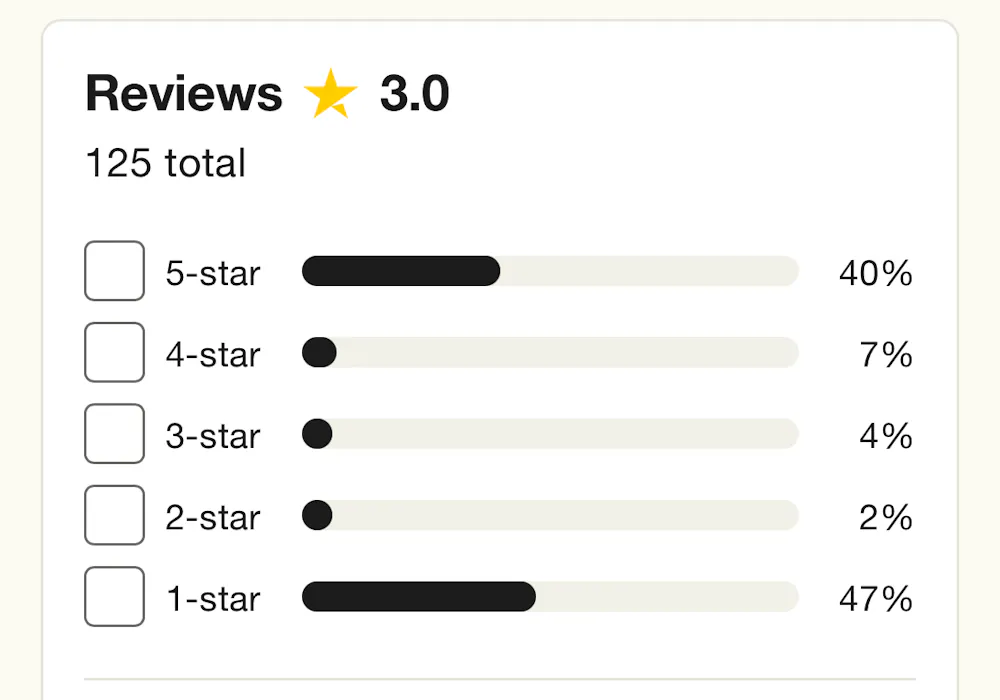Check the 4-star filter checkbox
1000x700 pixels.
[114, 353]
